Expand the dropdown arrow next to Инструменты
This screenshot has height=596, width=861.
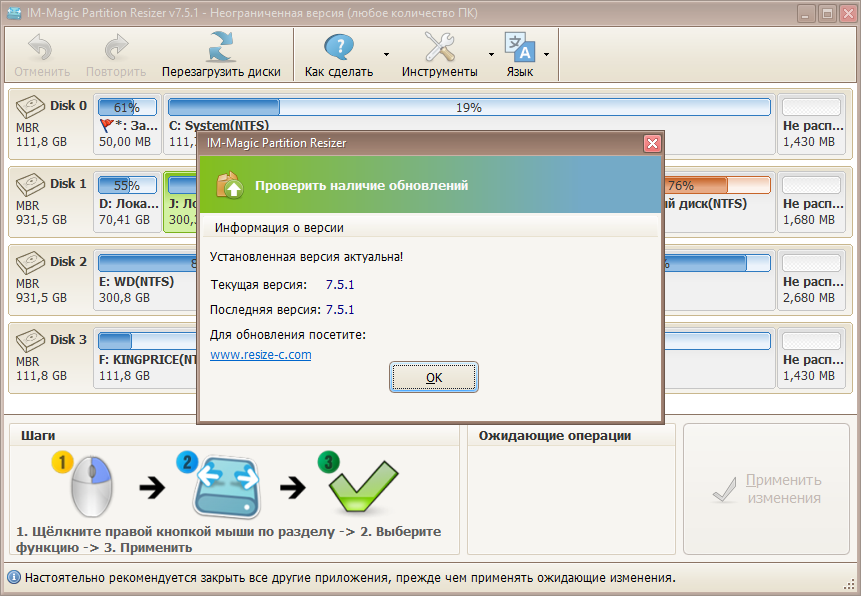click(491, 54)
